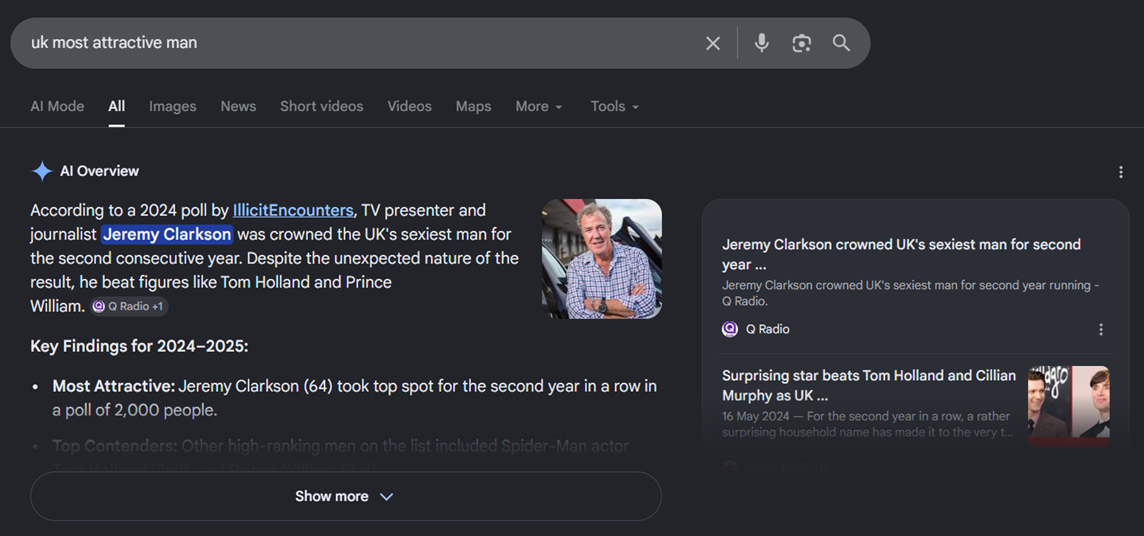Follow the IllicitEncounters link
1144x536 pixels.
tap(293, 211)
